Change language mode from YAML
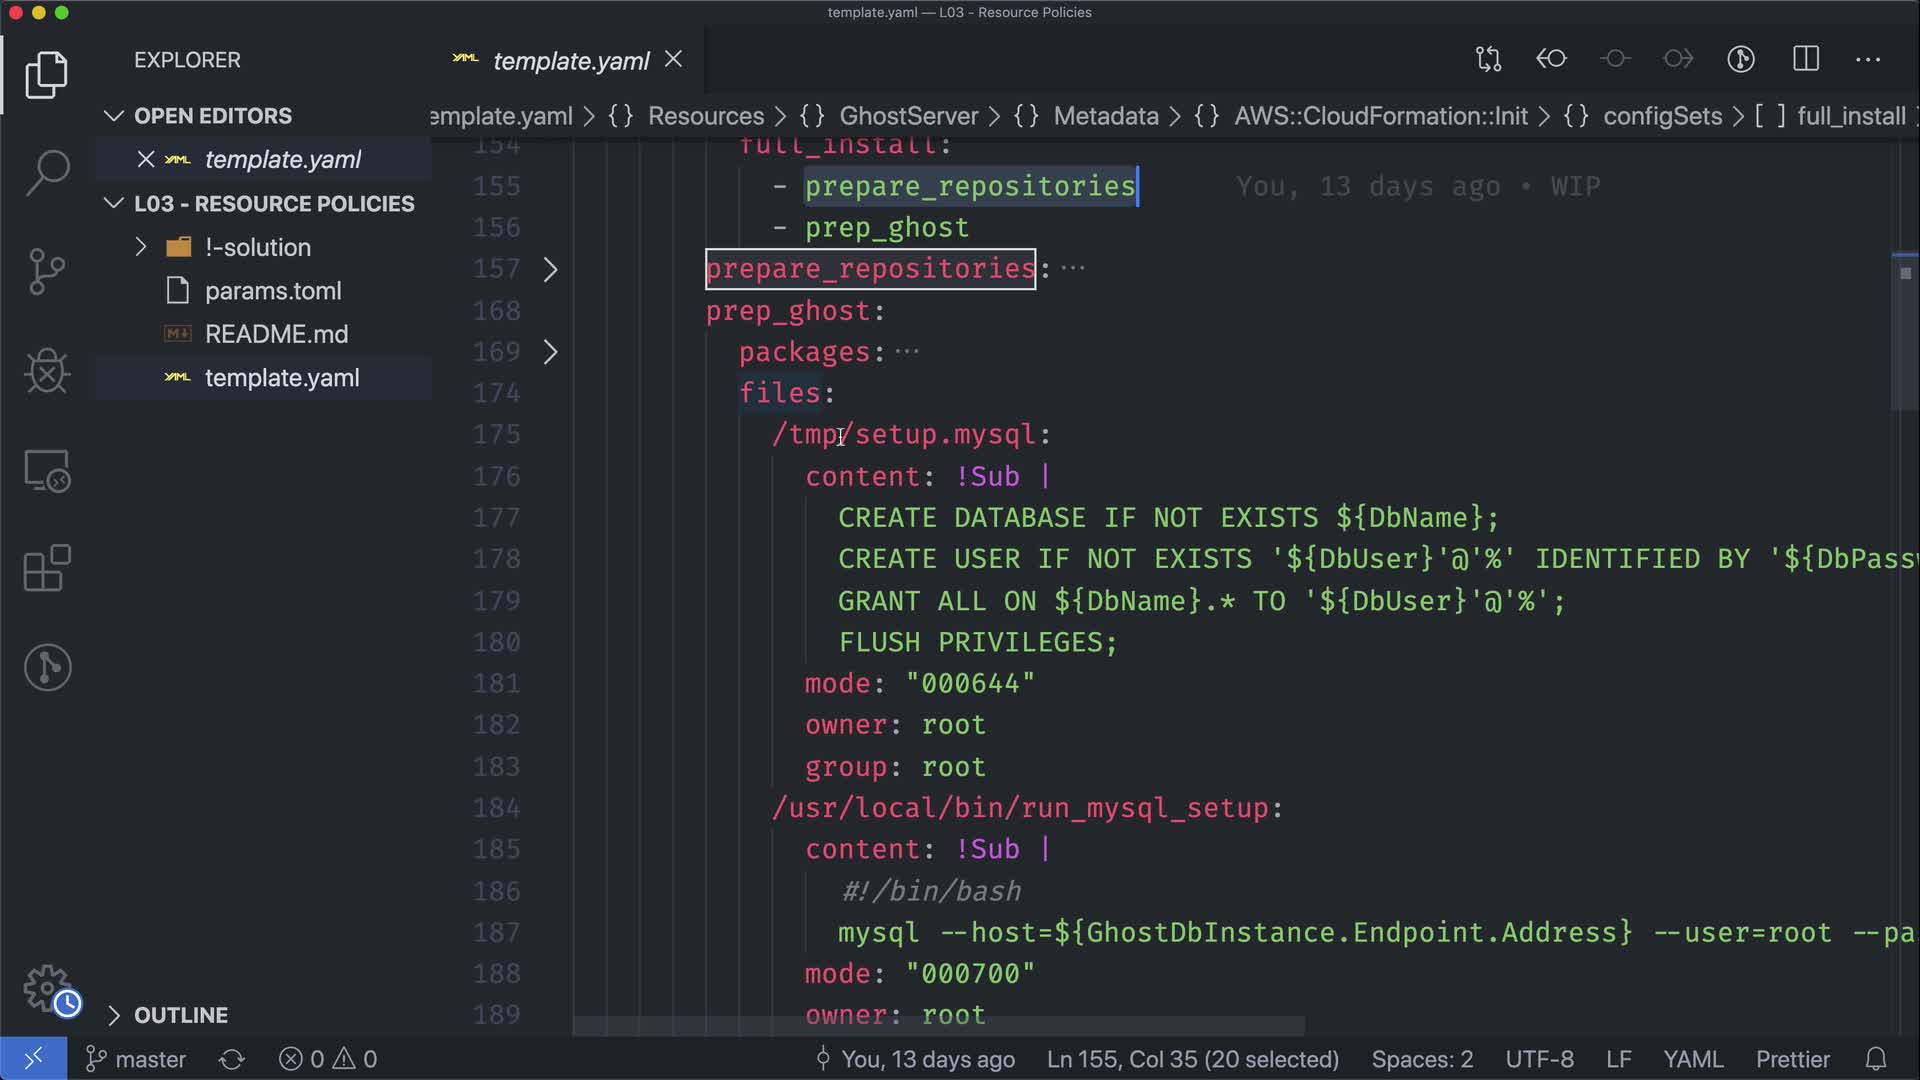1920x1080 pixels. (x=1692, y=1059)
